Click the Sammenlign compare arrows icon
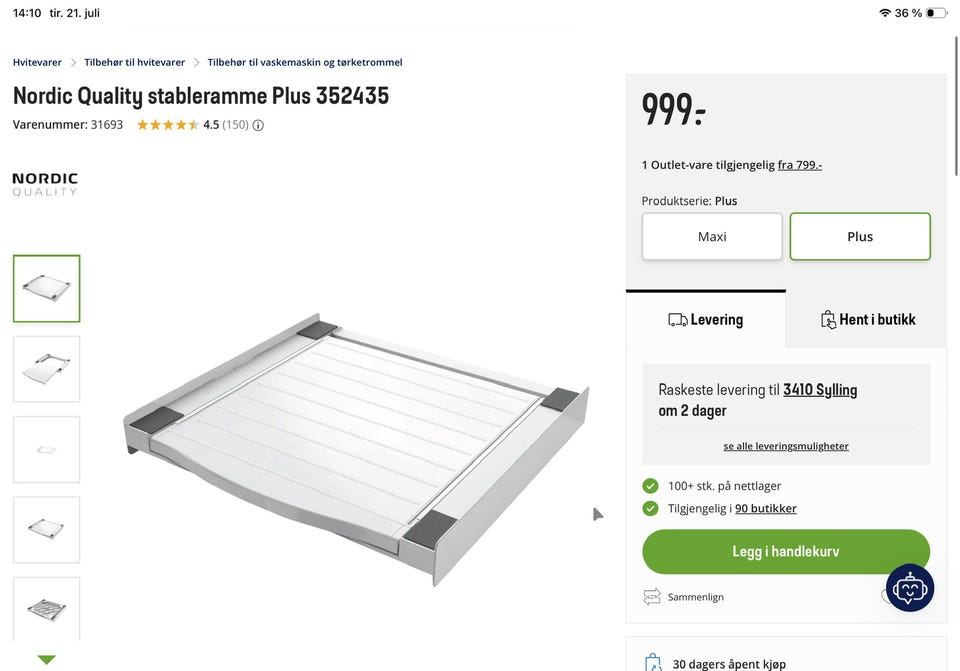This screenshot has height=671, width=960. coord(651,596)
